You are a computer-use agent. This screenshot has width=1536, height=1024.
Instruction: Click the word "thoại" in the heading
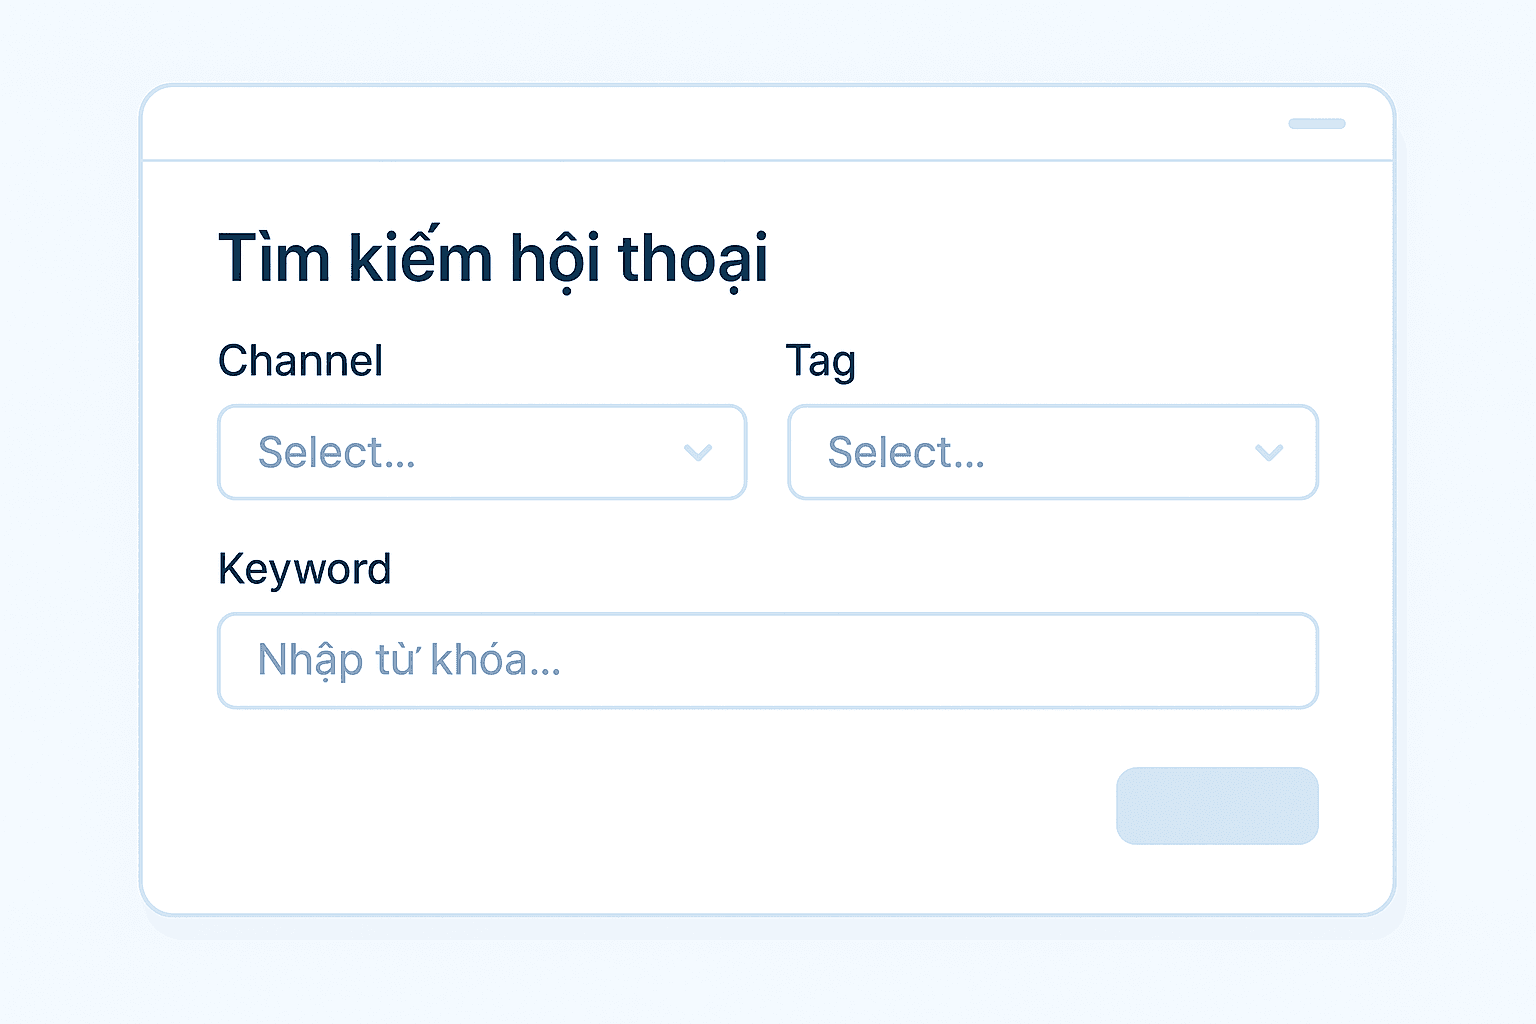coord(692,259)
